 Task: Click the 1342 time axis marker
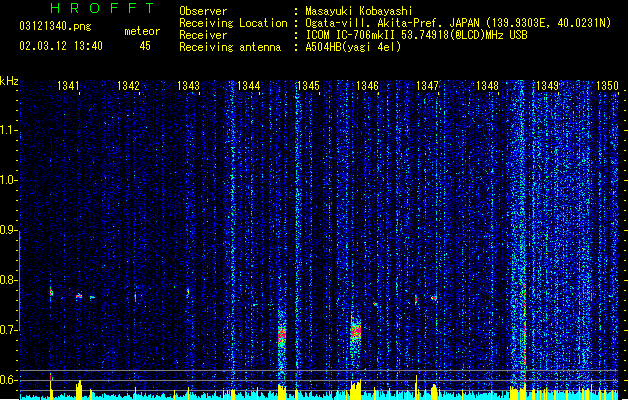pyautogui.click(x=128, y=85)
